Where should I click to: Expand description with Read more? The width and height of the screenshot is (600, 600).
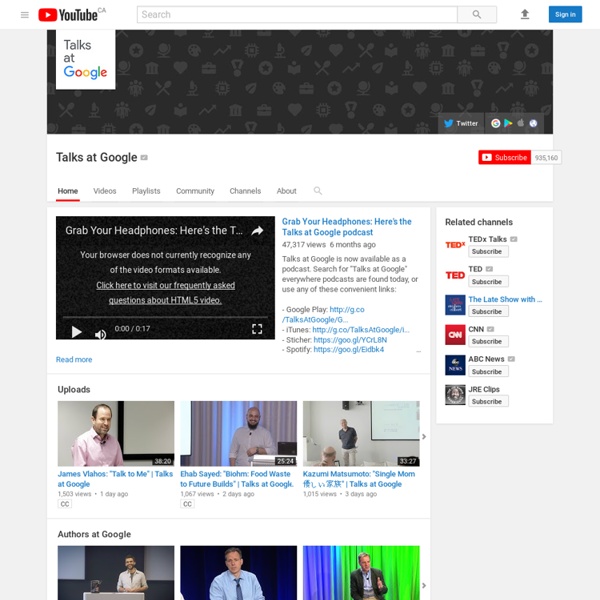pyautogui.click(x=74, y=359)
